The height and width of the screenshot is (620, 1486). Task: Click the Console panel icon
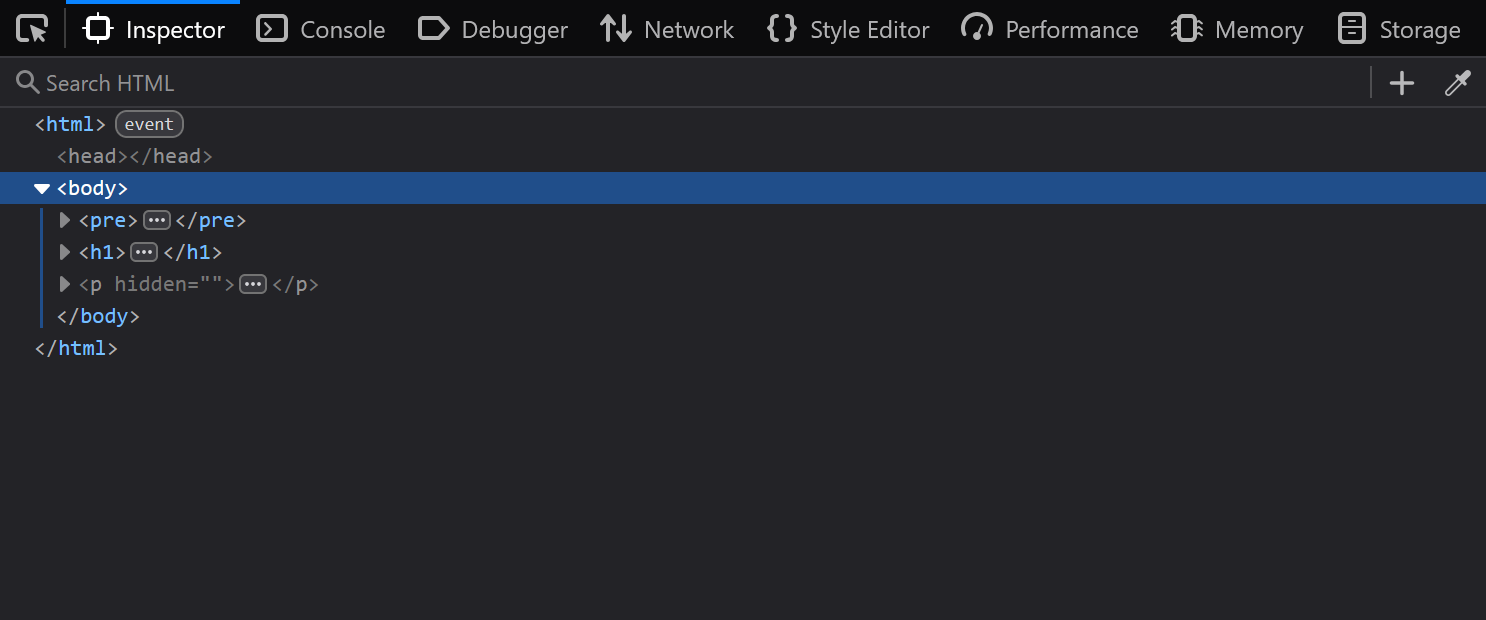(x=270, y=29)
